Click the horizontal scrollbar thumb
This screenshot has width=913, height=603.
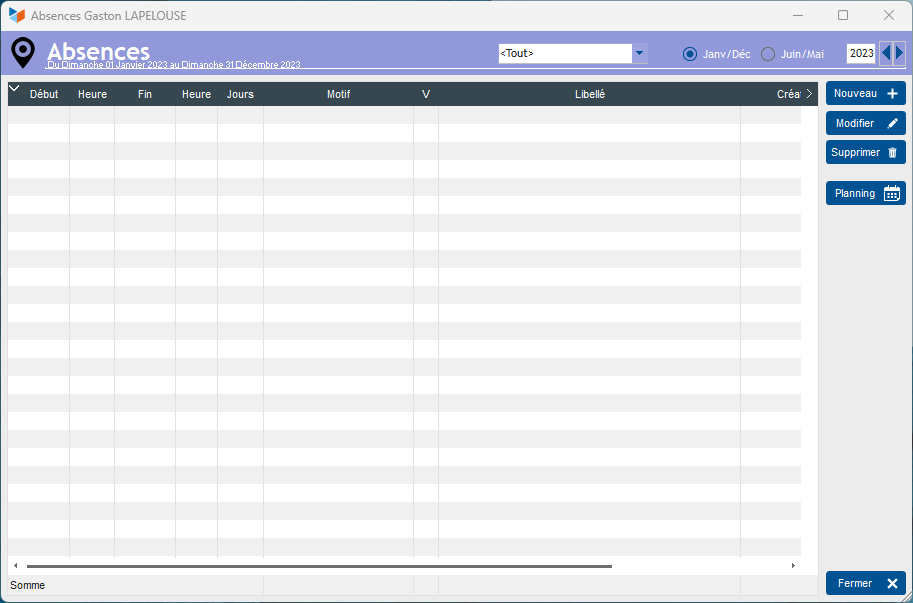coord(319,566)
